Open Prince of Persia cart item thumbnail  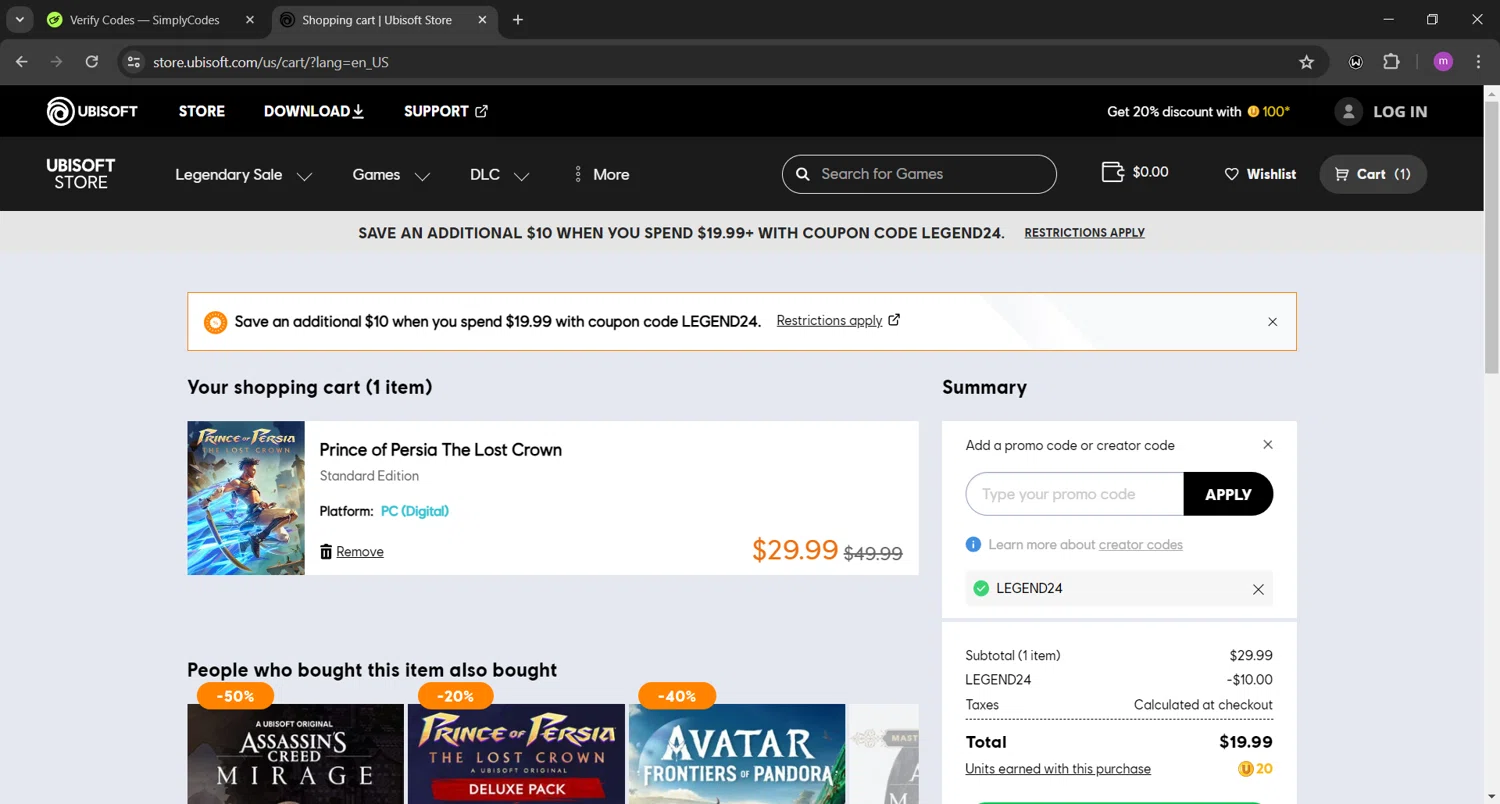[x=246, y=498]
